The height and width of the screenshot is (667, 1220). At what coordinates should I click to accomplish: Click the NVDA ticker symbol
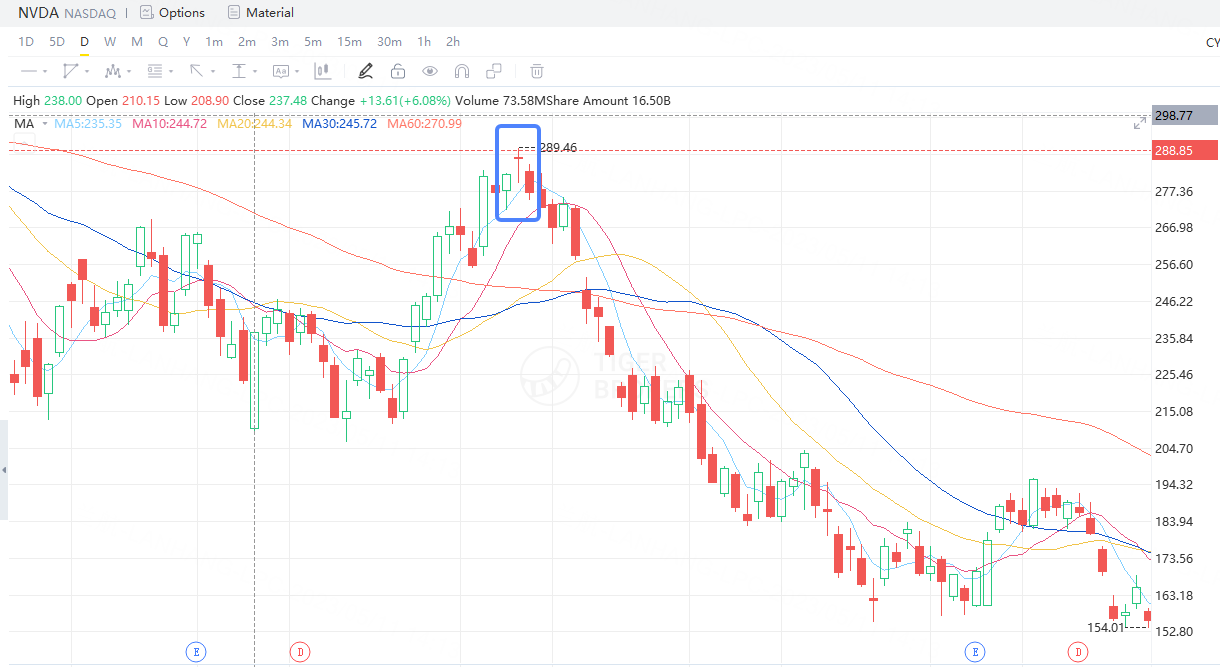pyautogui.click(x=39, y=13)
